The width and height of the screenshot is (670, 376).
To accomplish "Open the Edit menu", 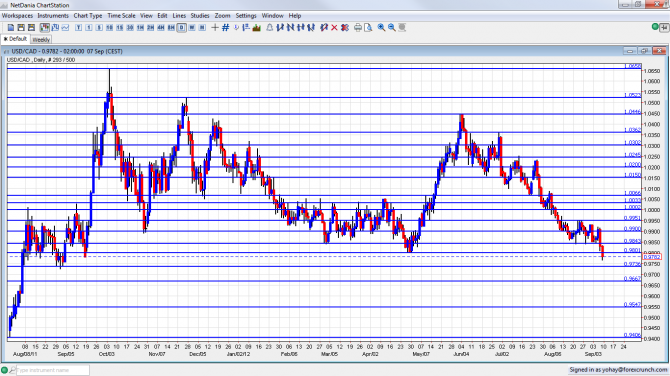I will [162, 16].
